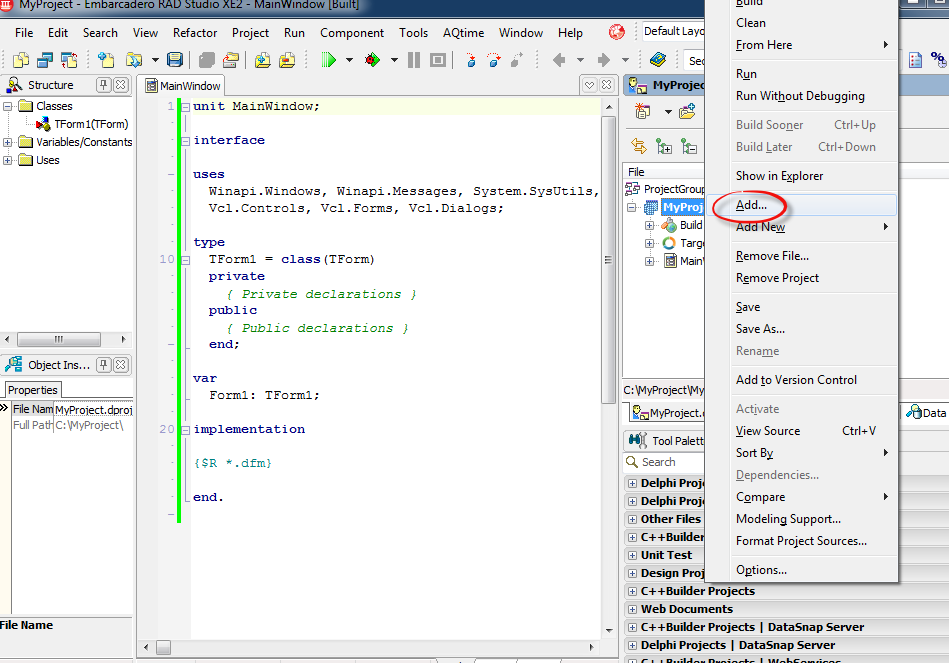
Task: Open the Back history dropdown arrow
Action: pos(580,60)
